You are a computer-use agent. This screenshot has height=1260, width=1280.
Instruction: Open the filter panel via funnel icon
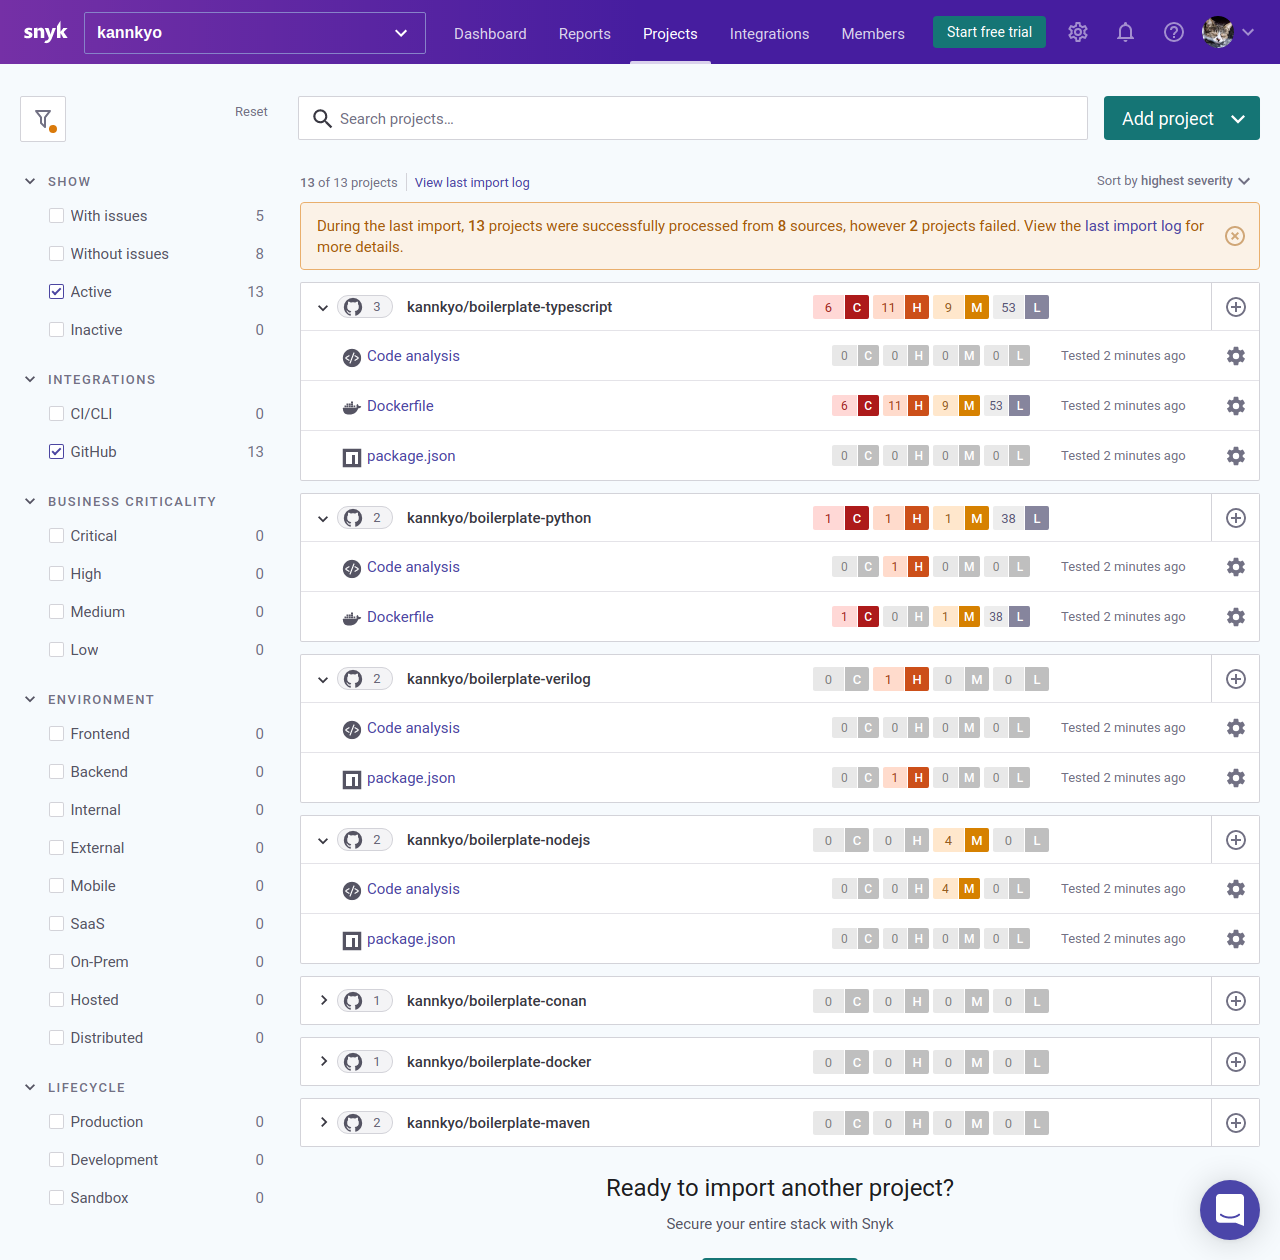point(42,118)
